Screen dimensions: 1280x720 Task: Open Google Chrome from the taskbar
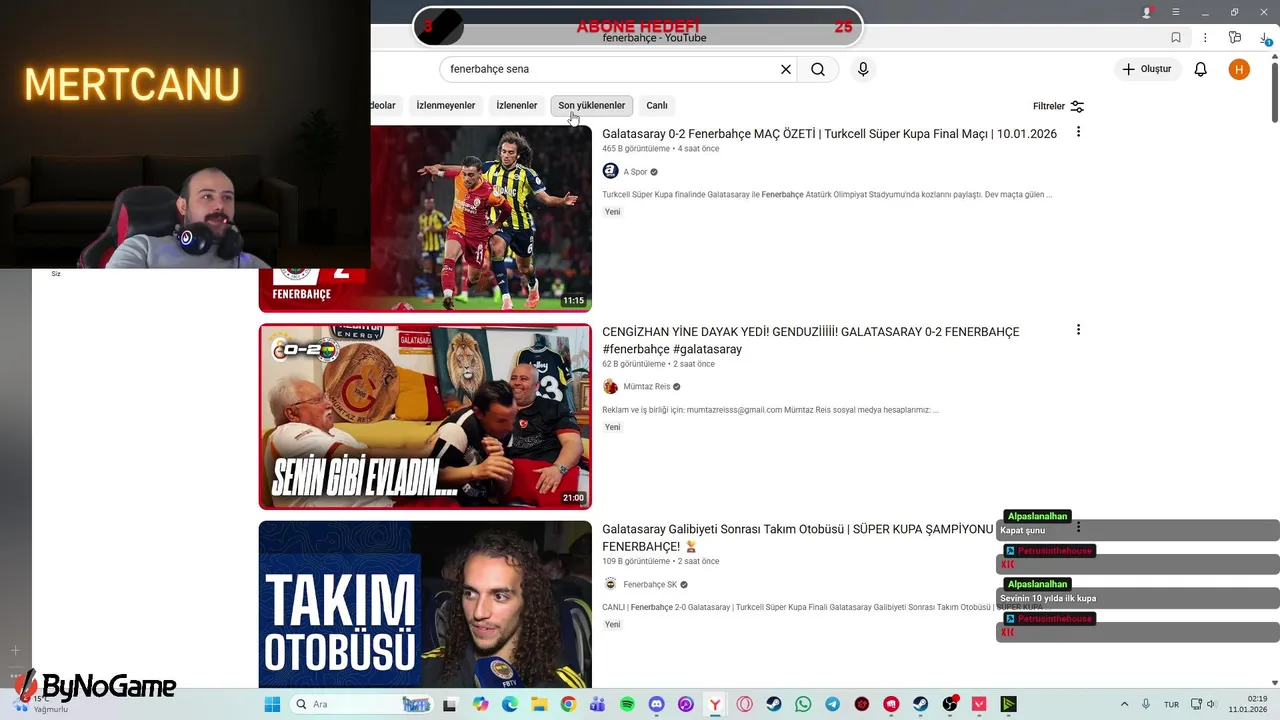568,704
